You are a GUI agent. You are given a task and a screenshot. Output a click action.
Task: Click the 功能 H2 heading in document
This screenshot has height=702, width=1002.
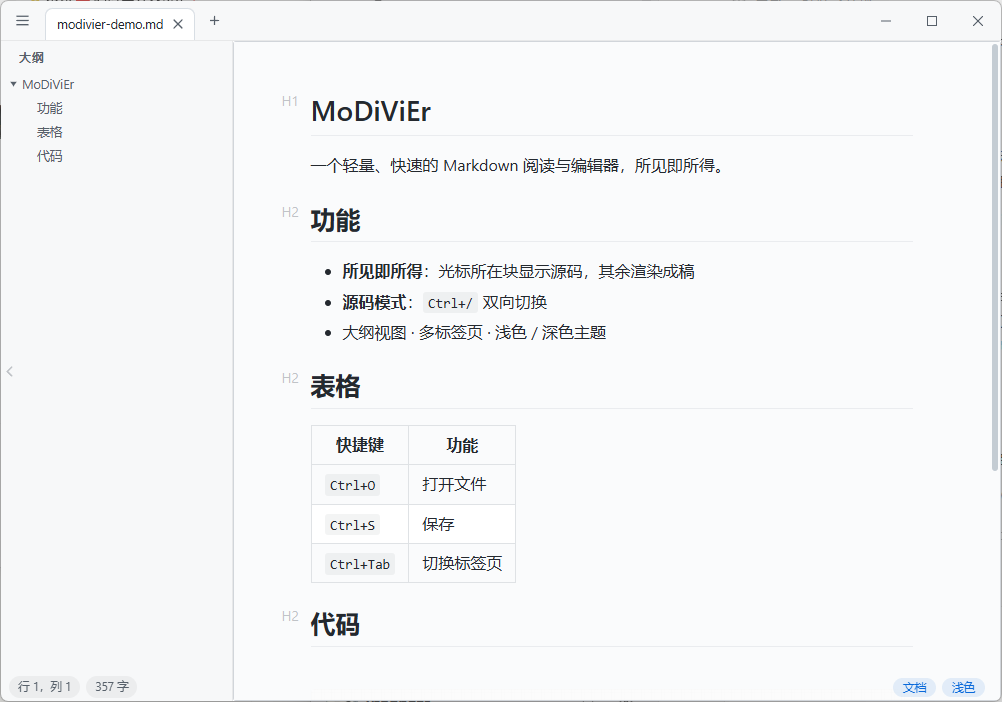pyautogui.click(x=335, y=221)
